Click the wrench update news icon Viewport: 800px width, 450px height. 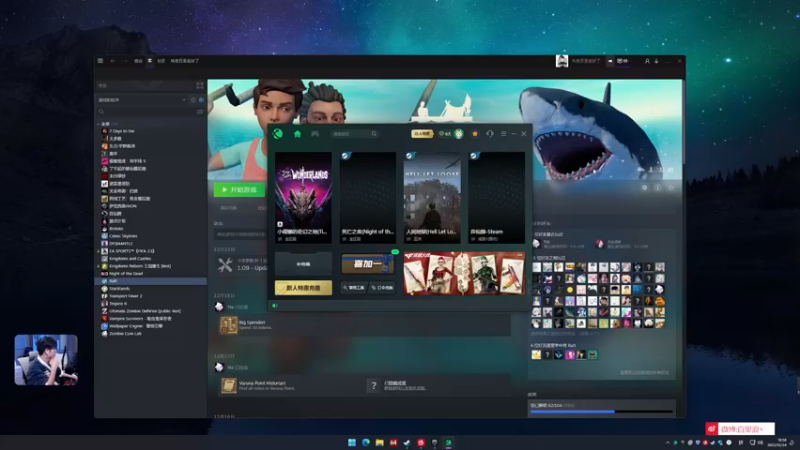point(225,265)
